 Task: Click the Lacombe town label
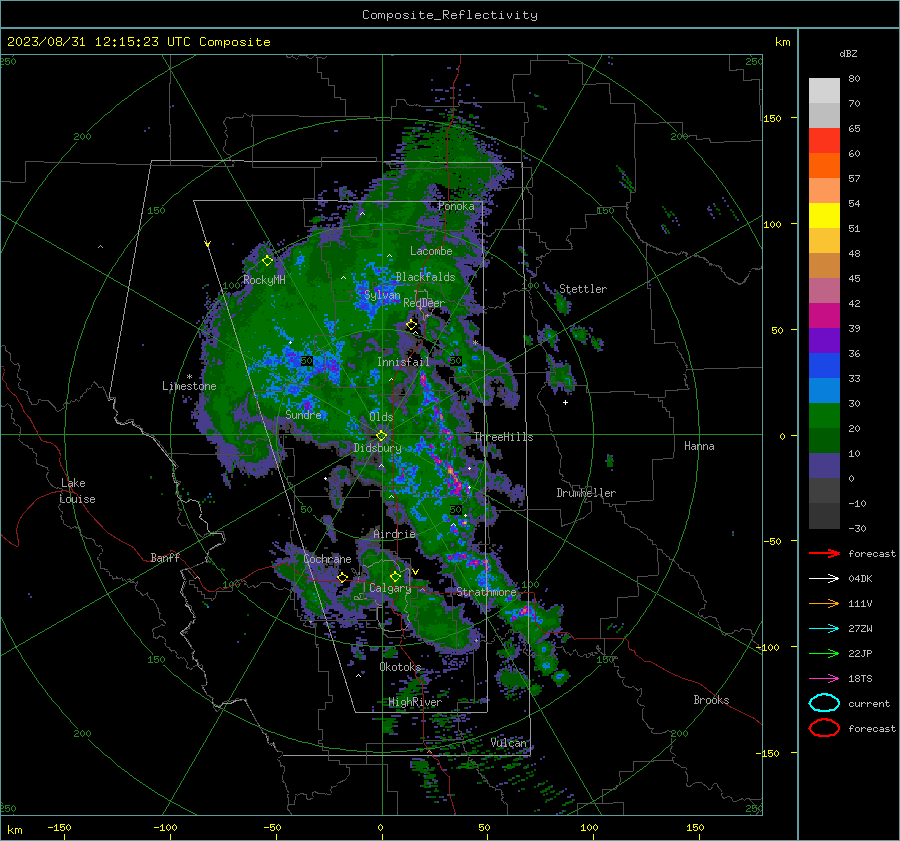[431, 251]
